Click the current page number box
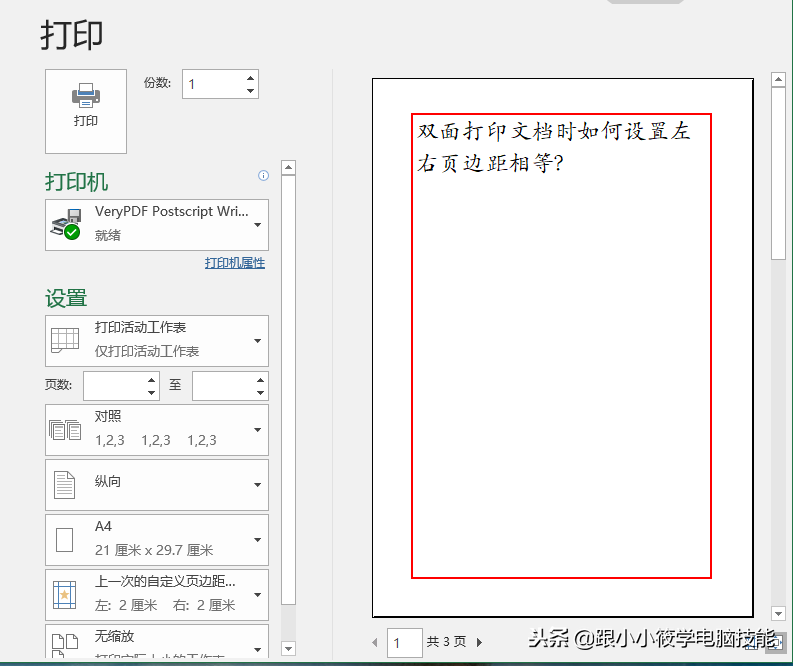This screenshot has height=666, width=793. 404,642
